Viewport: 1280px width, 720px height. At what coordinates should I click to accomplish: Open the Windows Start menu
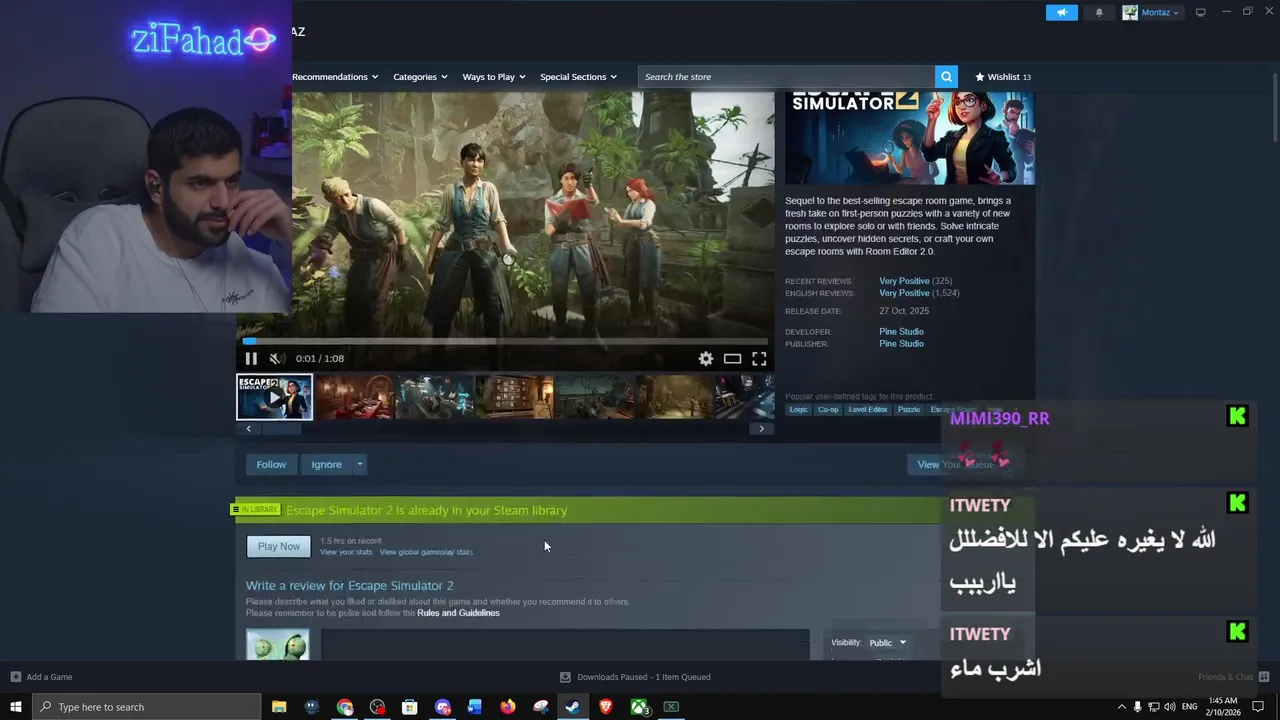tap(16, 707)
